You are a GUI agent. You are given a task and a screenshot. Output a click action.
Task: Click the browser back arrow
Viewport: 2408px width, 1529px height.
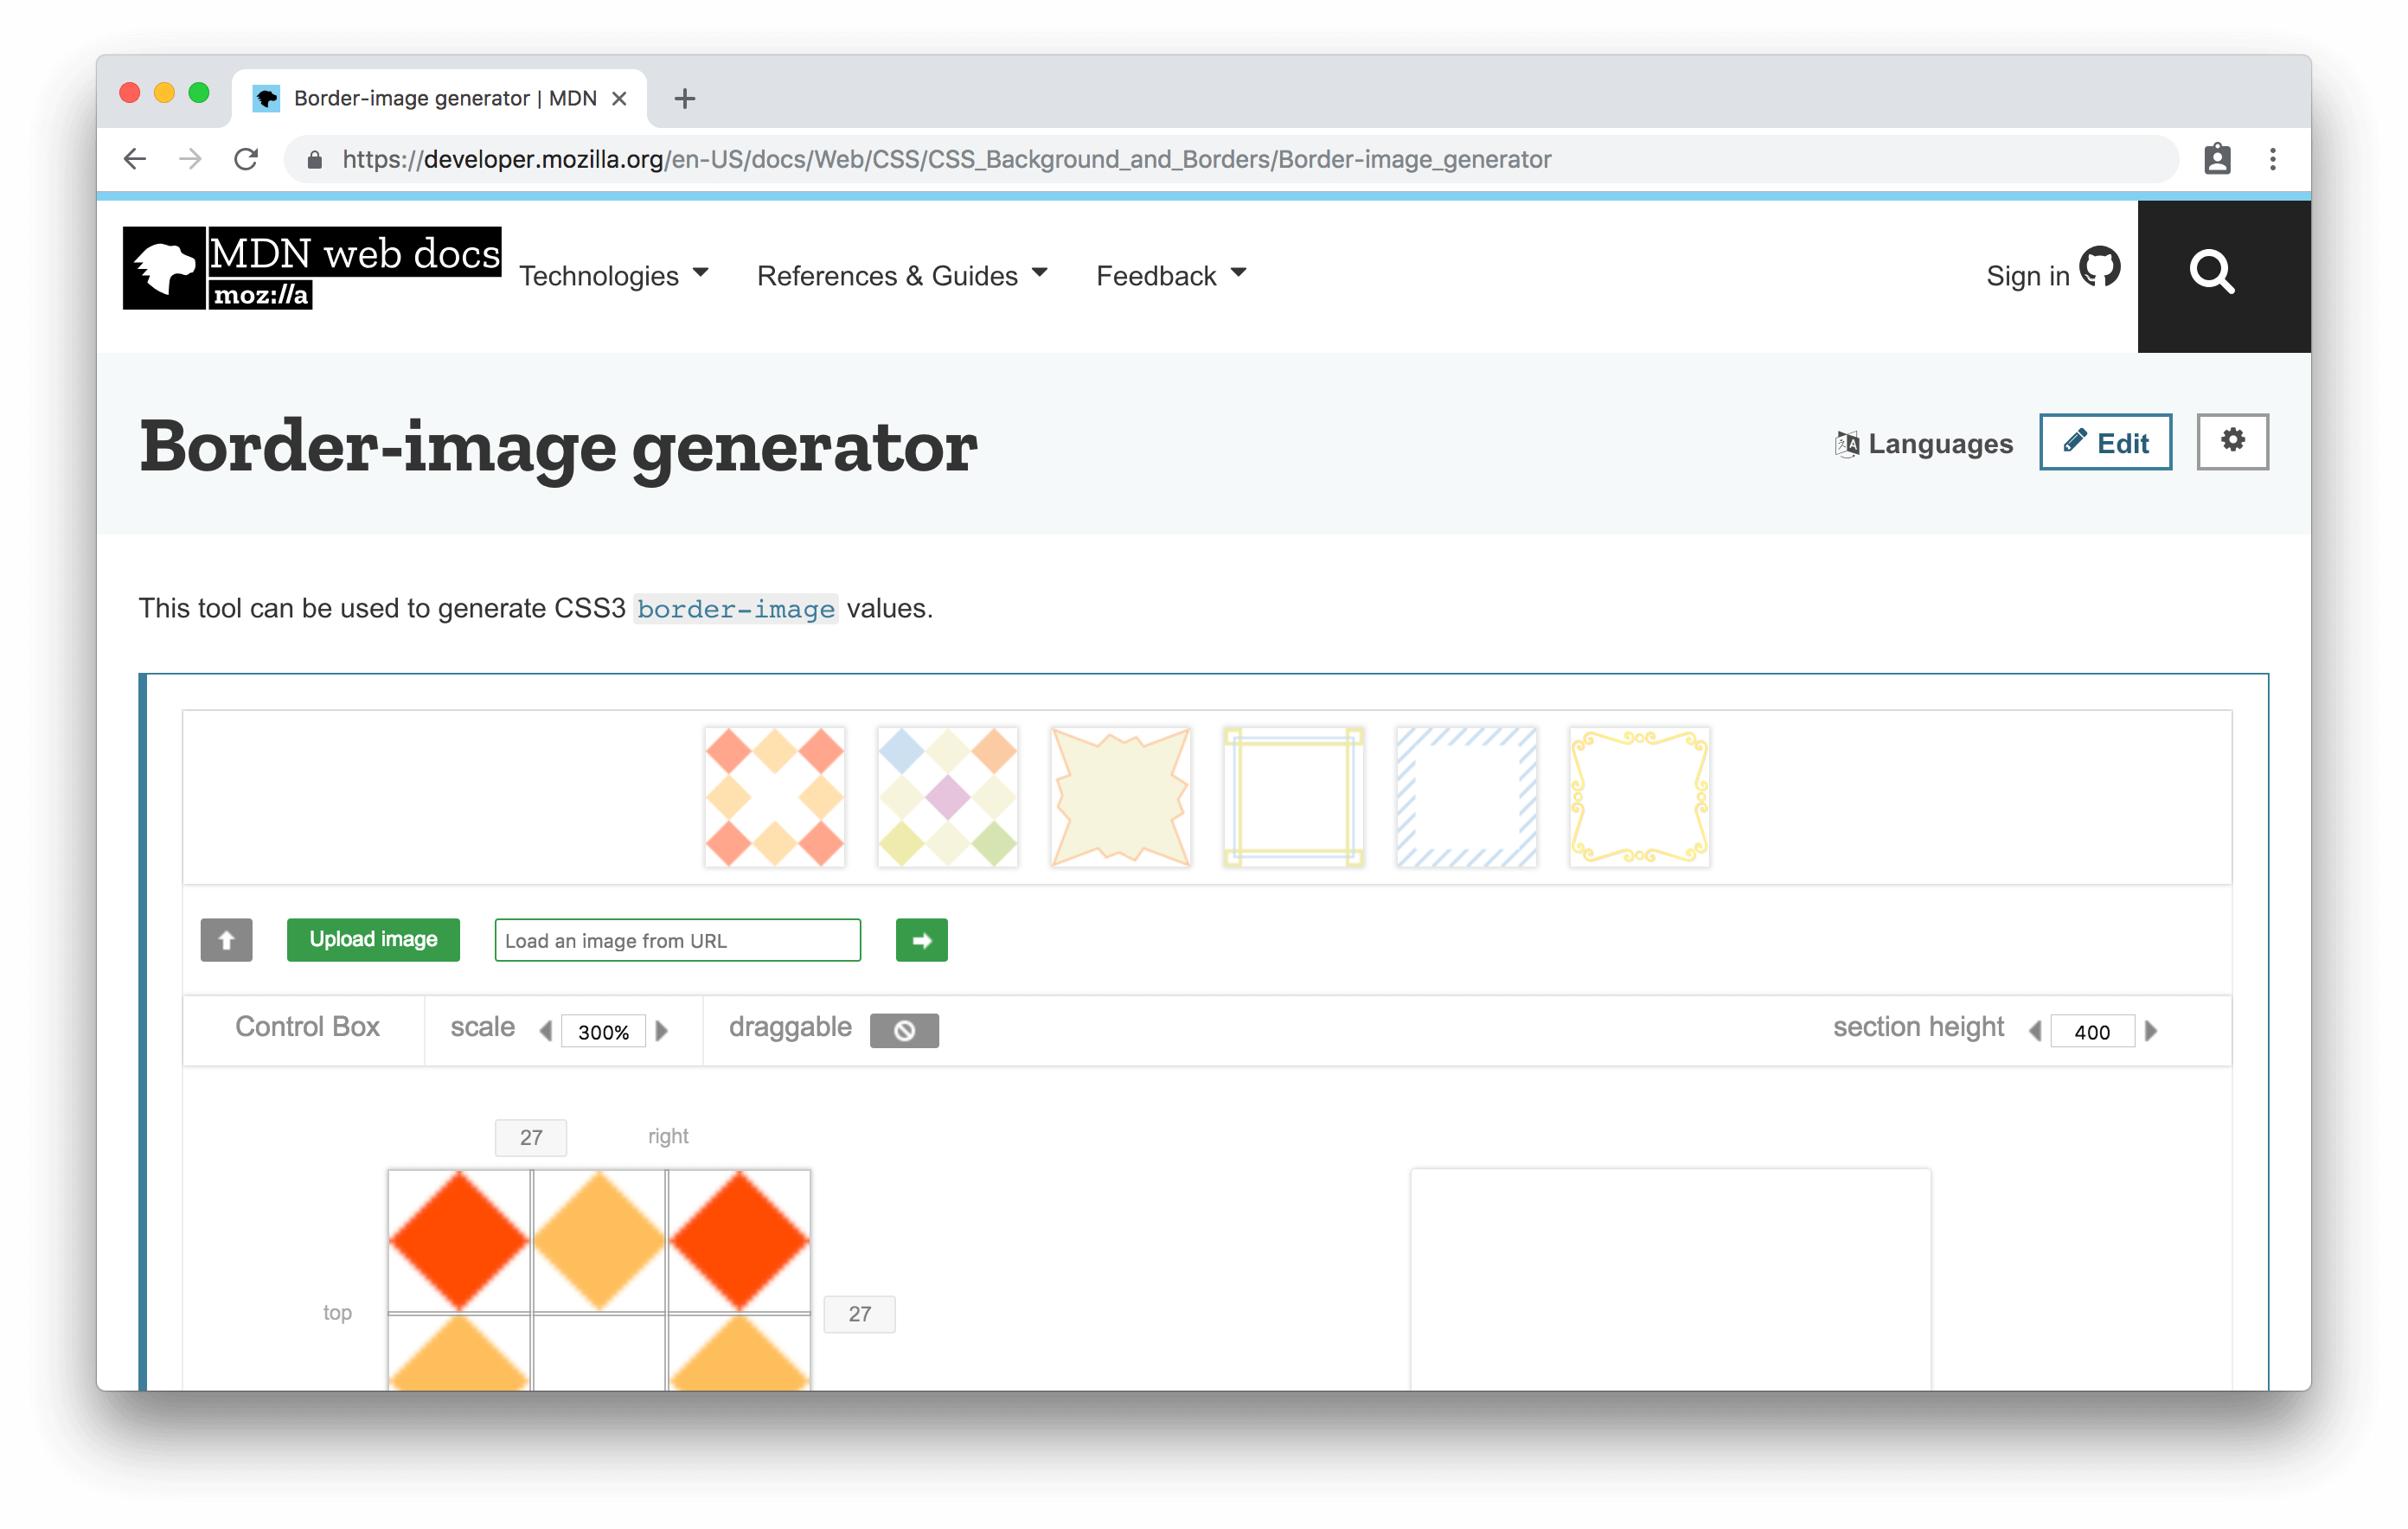(135, 159)
